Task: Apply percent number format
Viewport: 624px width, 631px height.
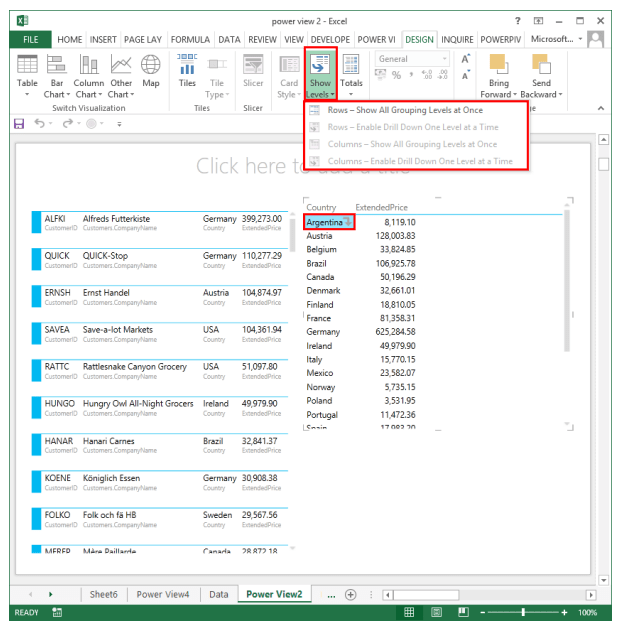Action: (x=396, y=75)
